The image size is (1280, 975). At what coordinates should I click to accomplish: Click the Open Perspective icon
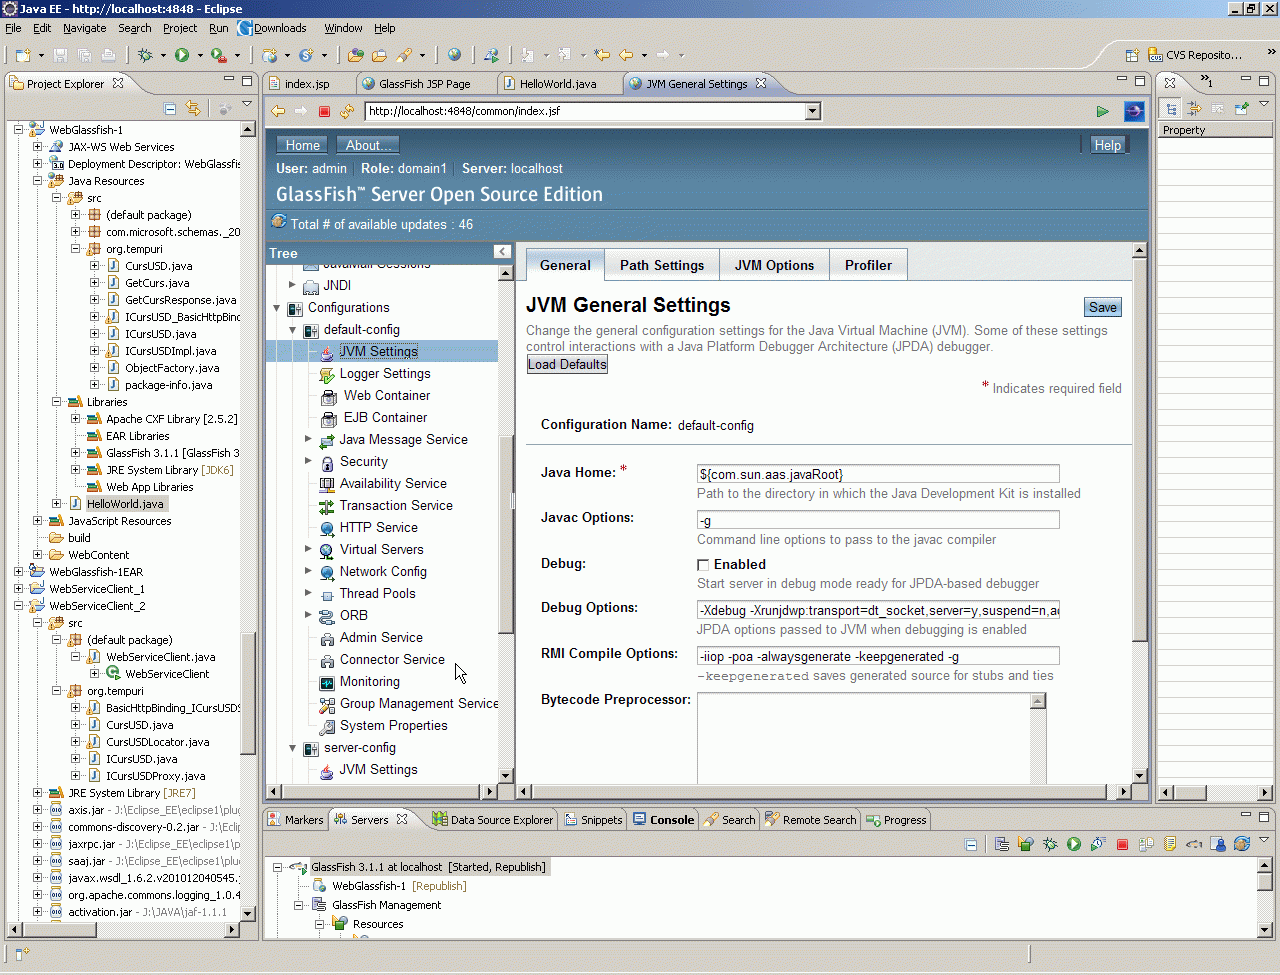1132,55
